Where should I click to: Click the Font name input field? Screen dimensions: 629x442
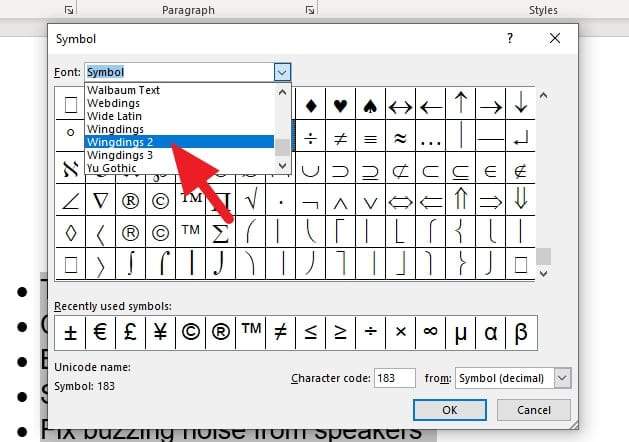point(180,72)
